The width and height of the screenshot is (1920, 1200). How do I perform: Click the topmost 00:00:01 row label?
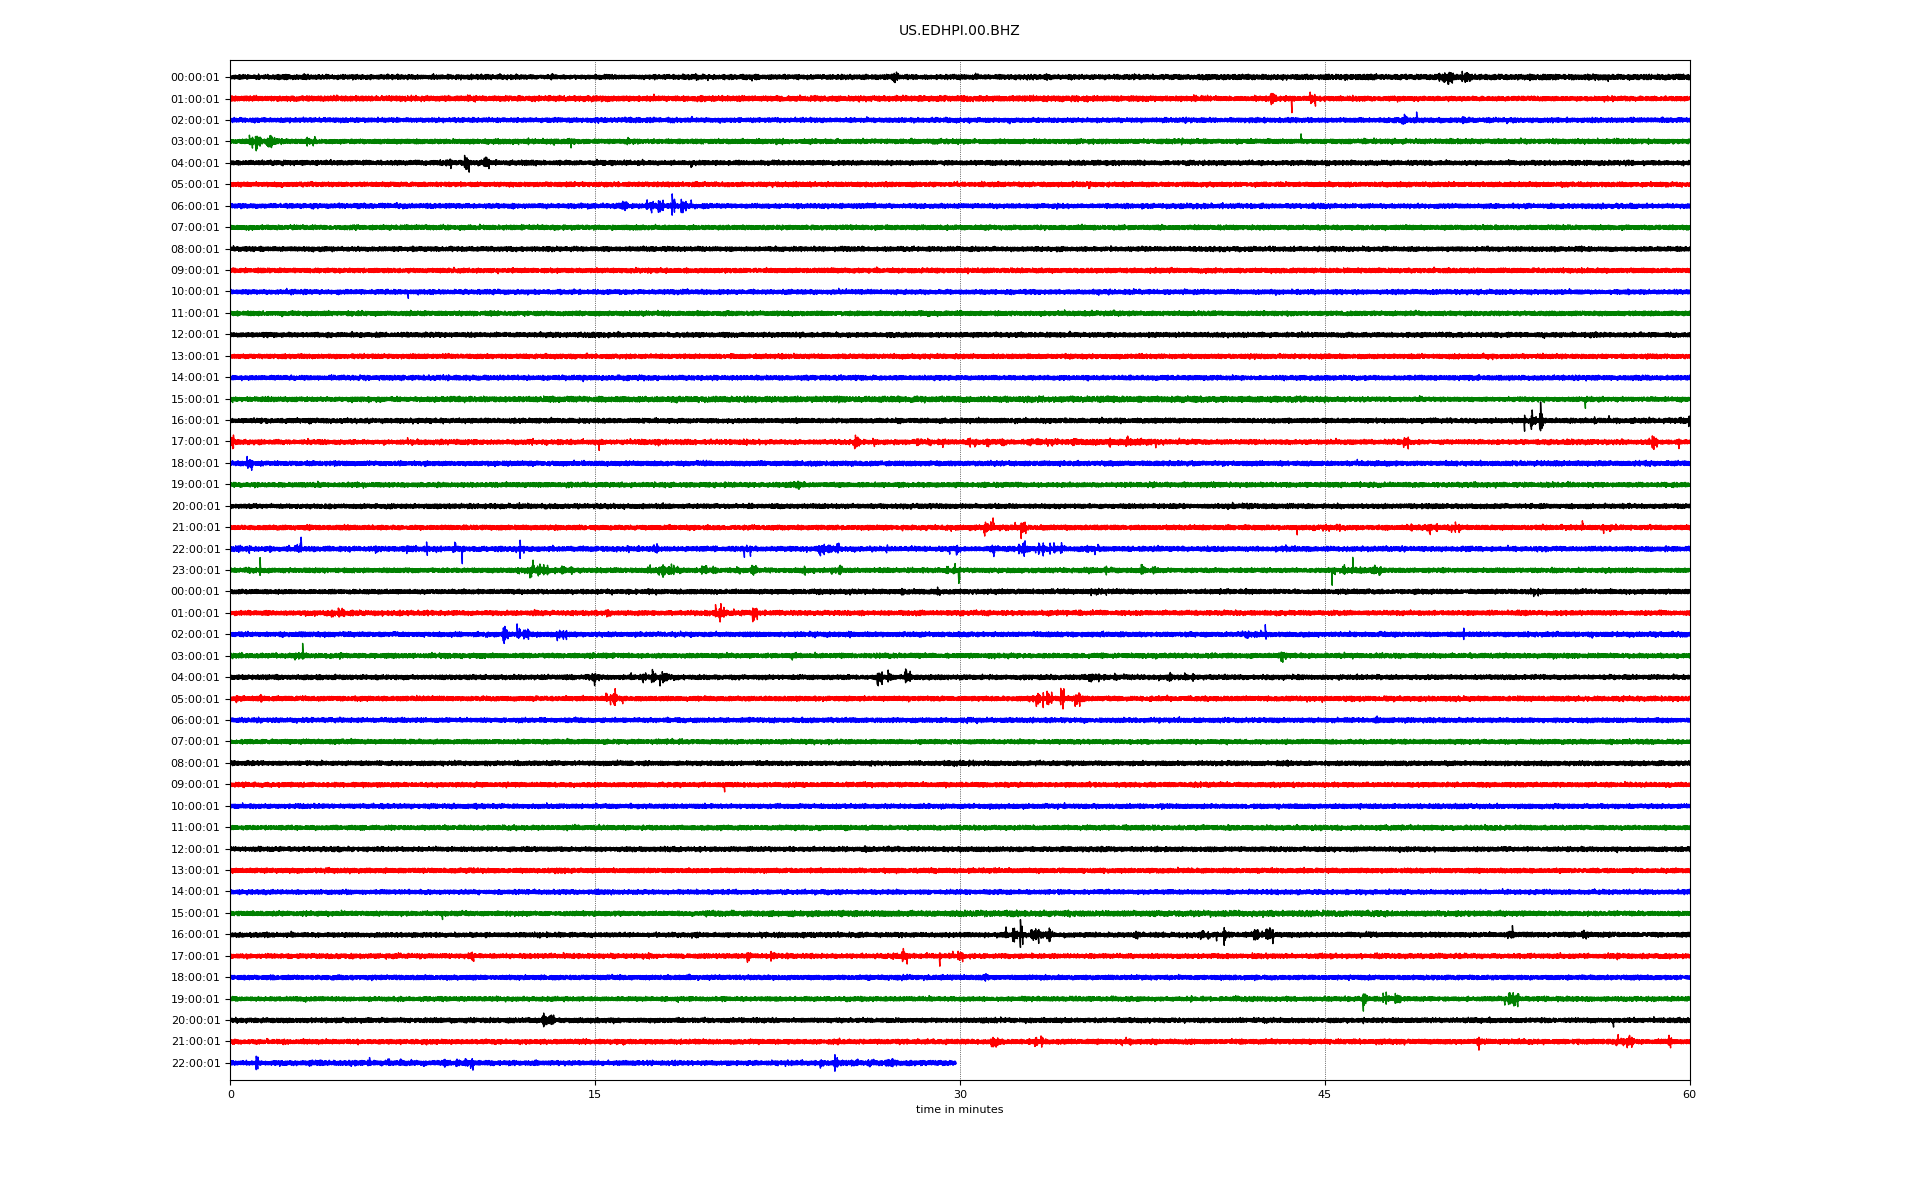coord(195,78)
